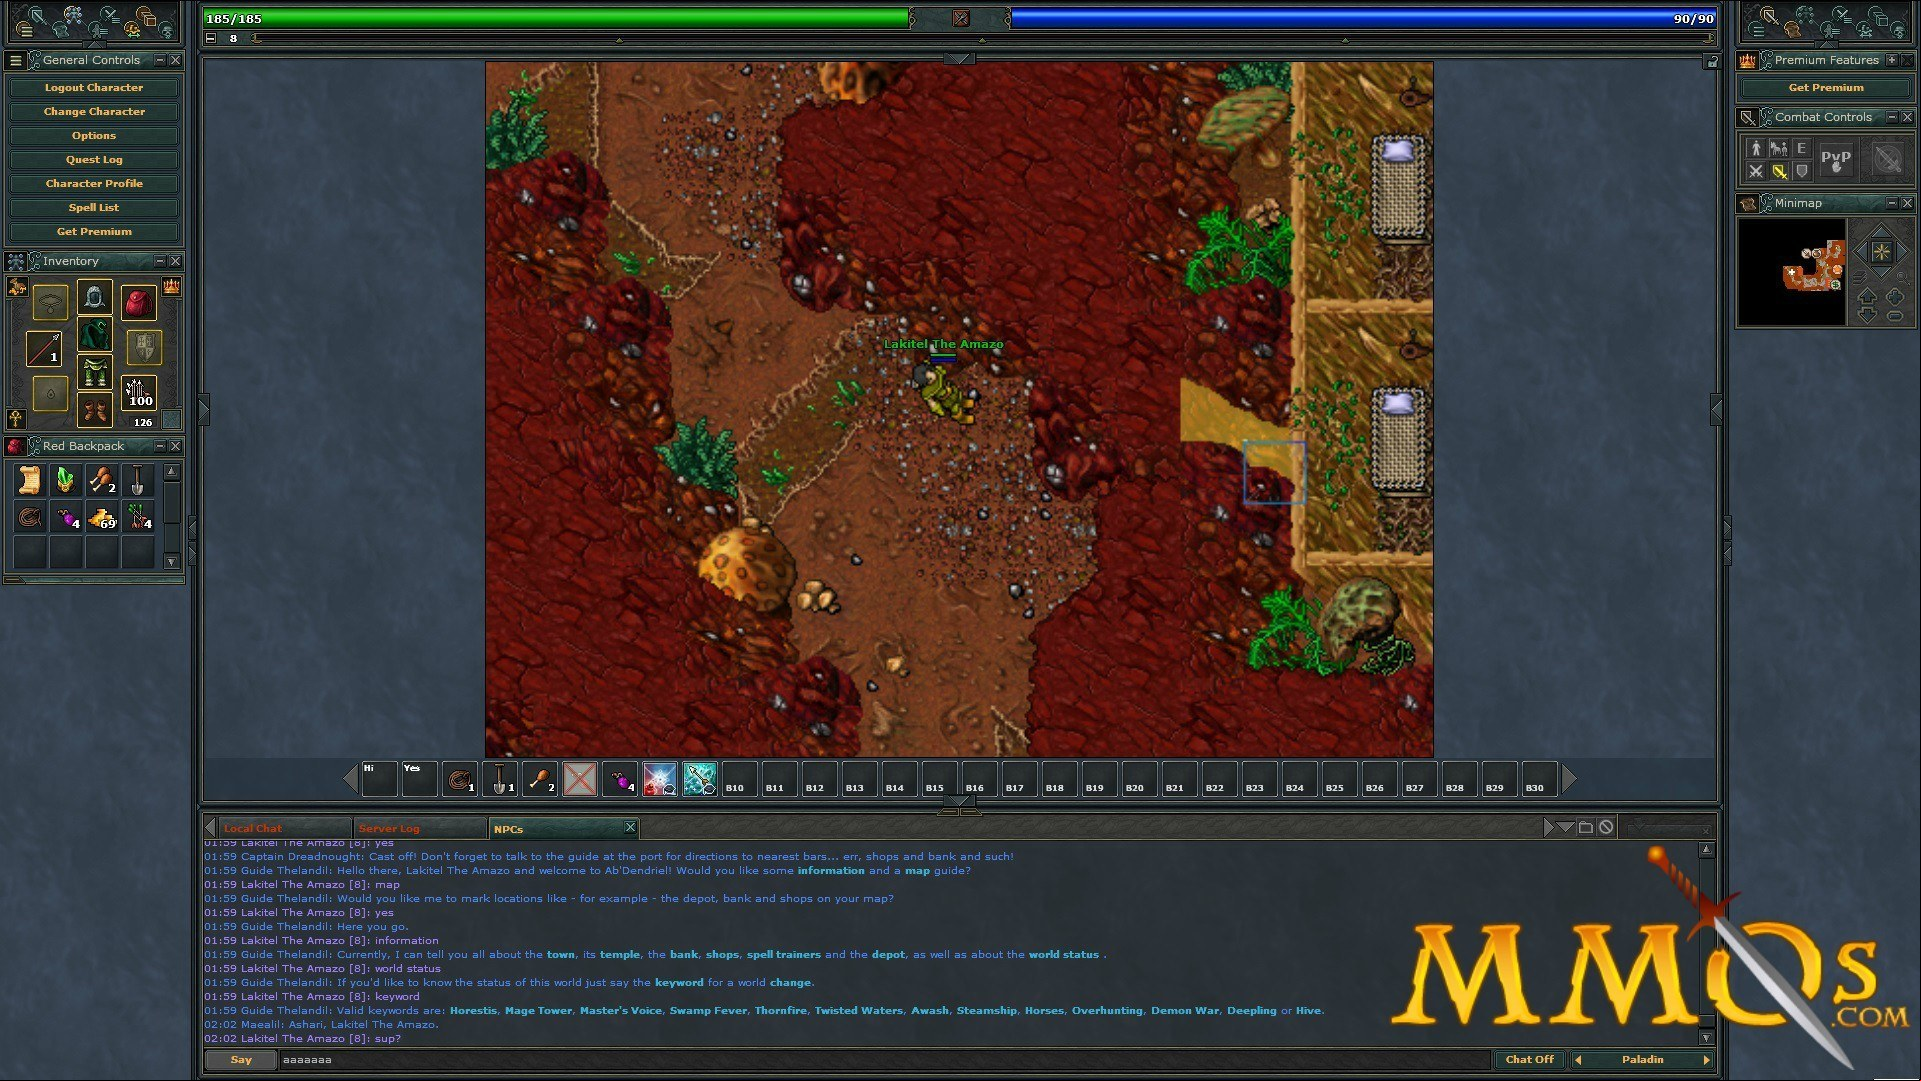Open the scroll item in Red Backpack

pyautogui.click(x=30, y=480)
